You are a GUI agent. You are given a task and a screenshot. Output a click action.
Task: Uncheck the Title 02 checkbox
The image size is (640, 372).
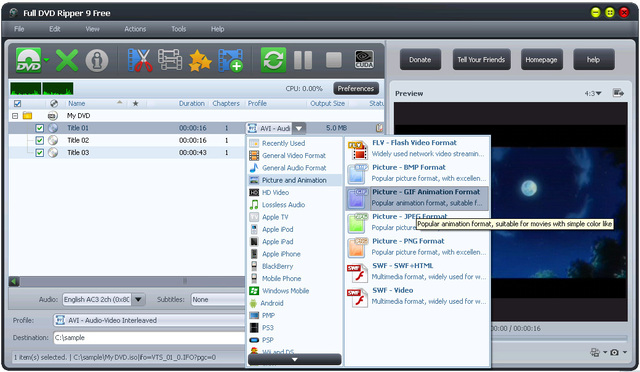40,140
